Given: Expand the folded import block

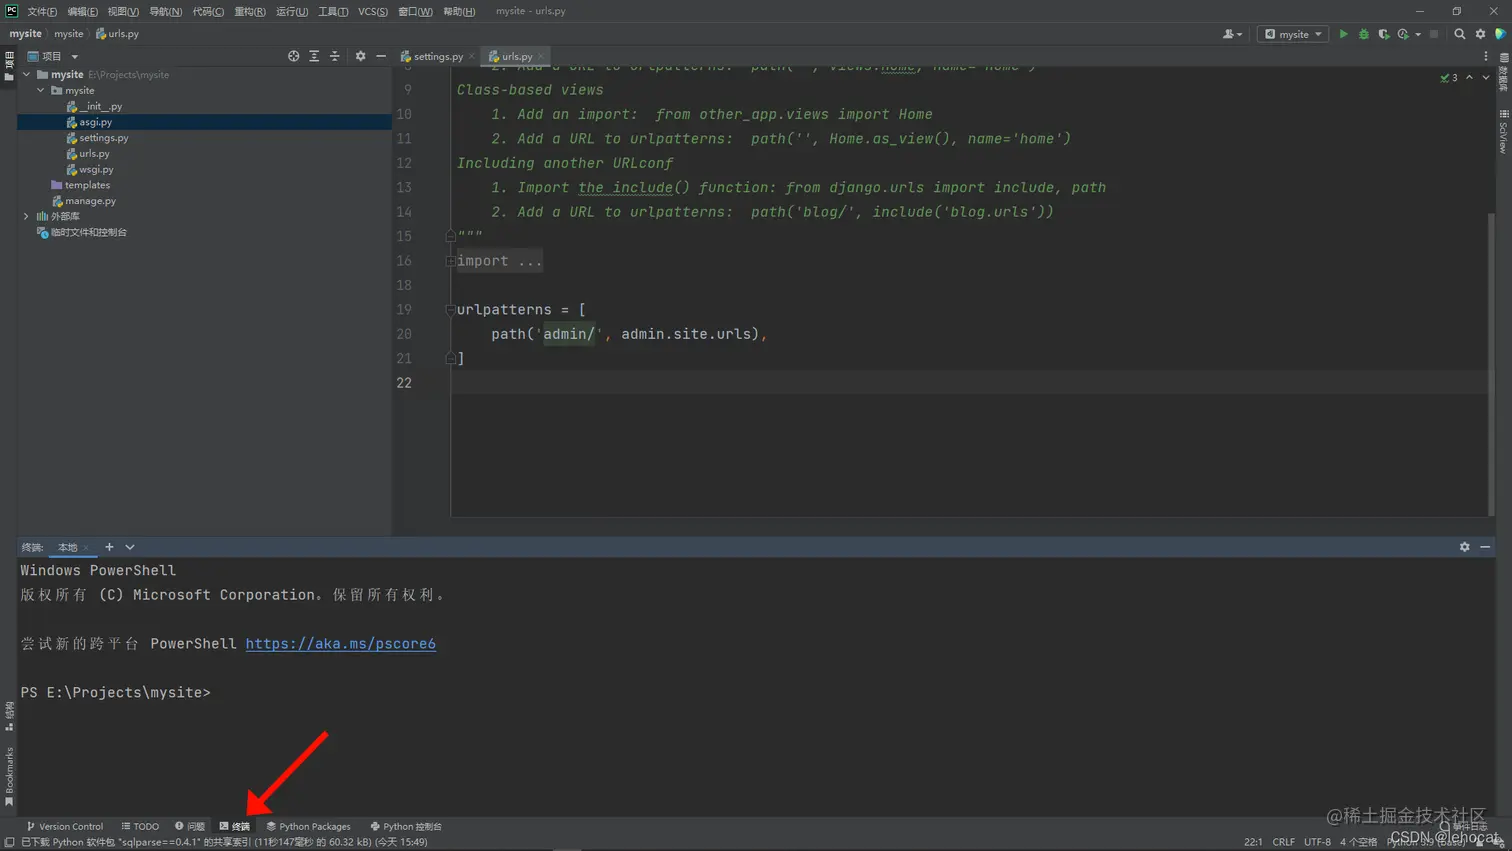Looking at the screenshot, I should pos(450,261).
